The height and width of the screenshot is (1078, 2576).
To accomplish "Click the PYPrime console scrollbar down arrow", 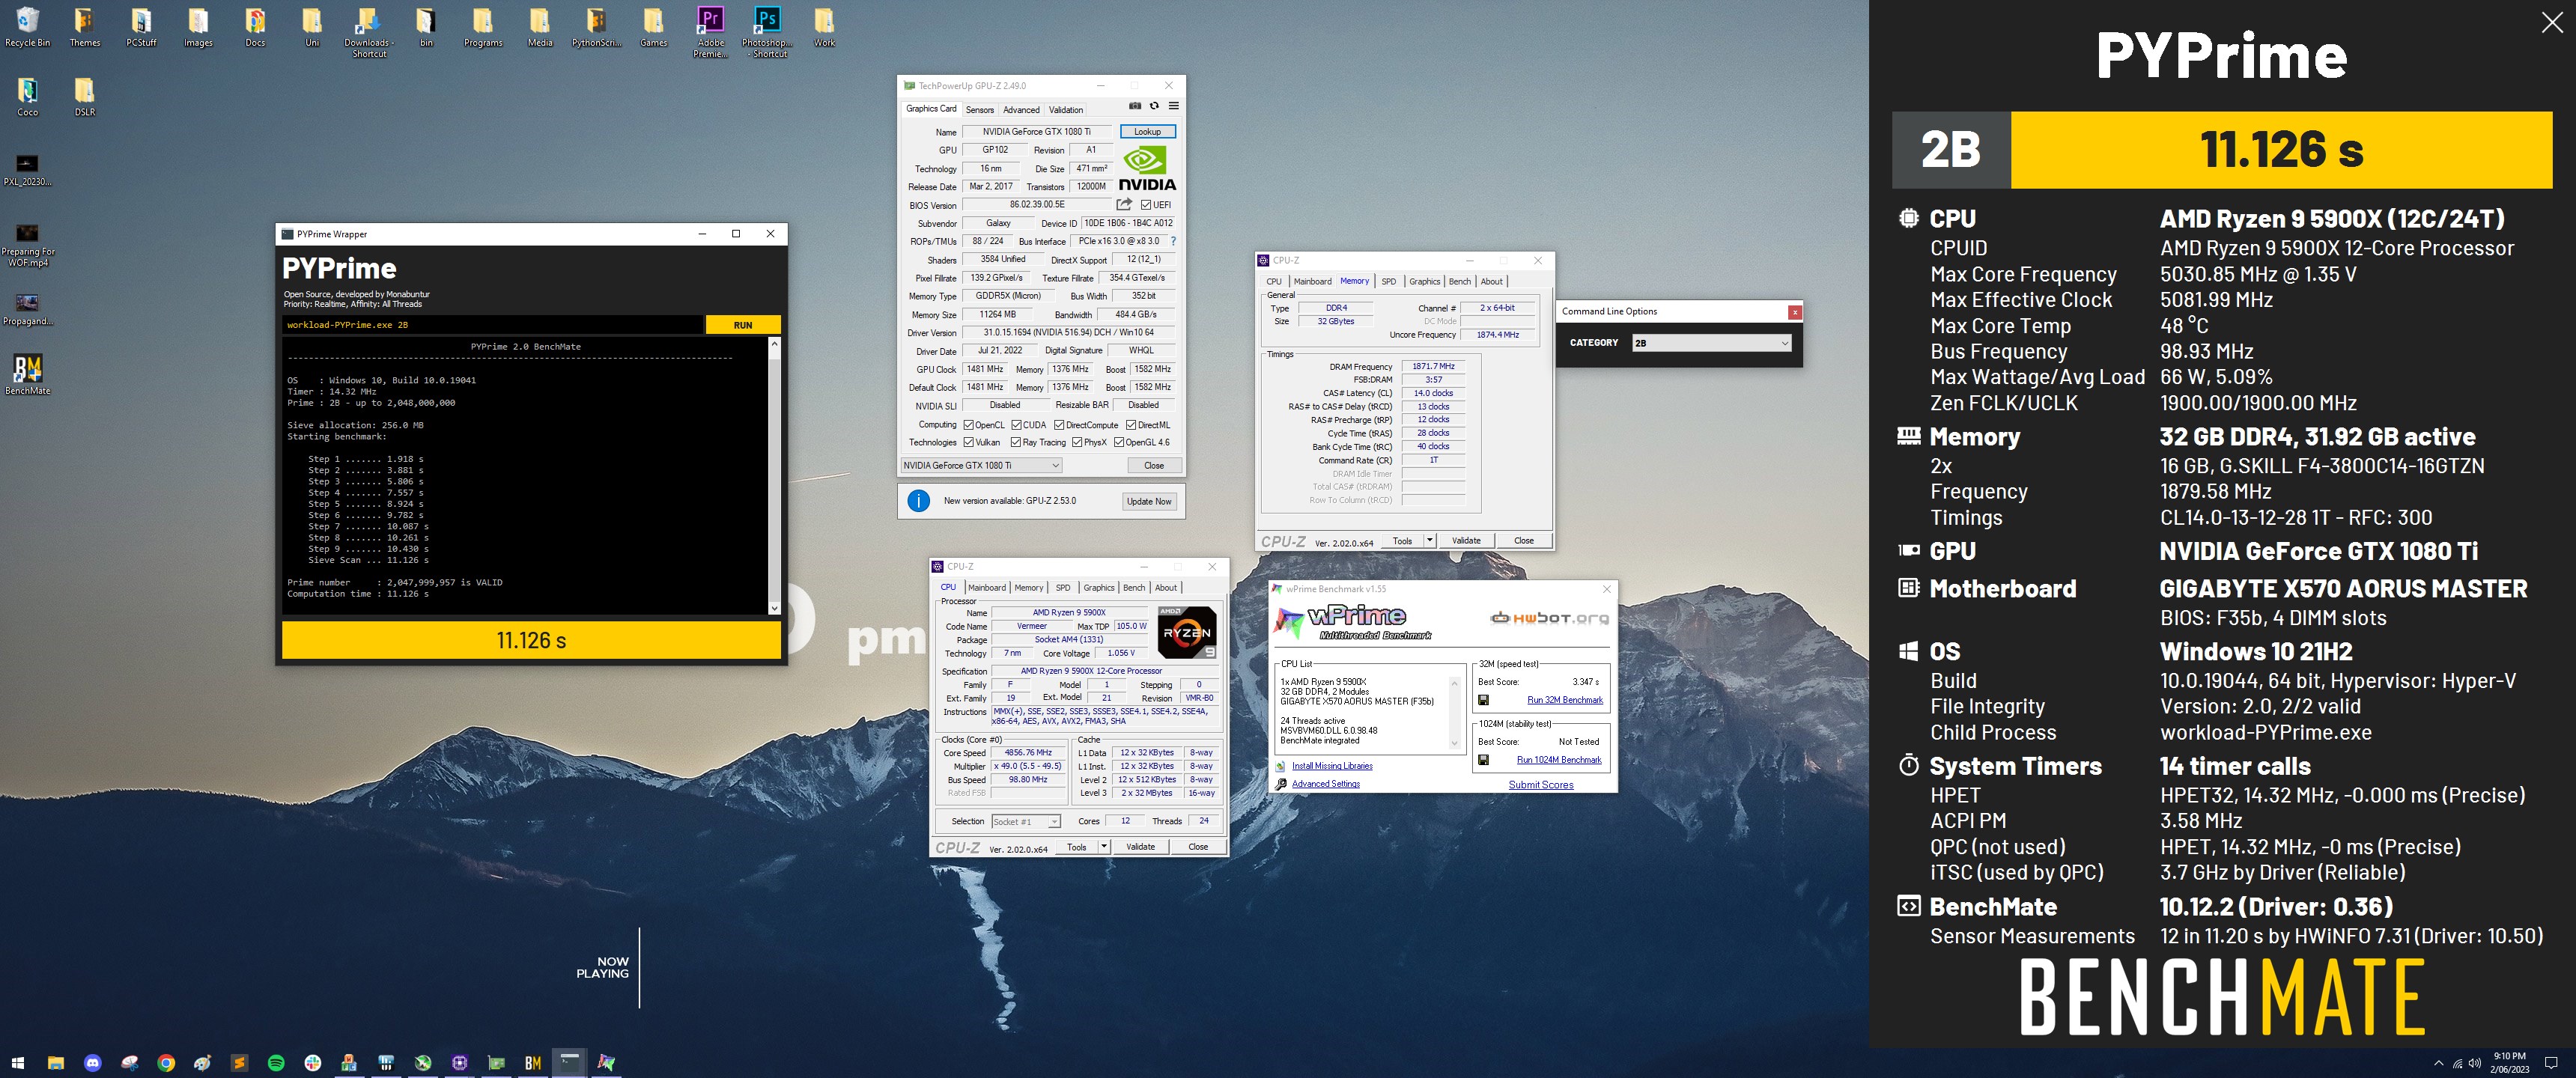I will pos(774,608).
